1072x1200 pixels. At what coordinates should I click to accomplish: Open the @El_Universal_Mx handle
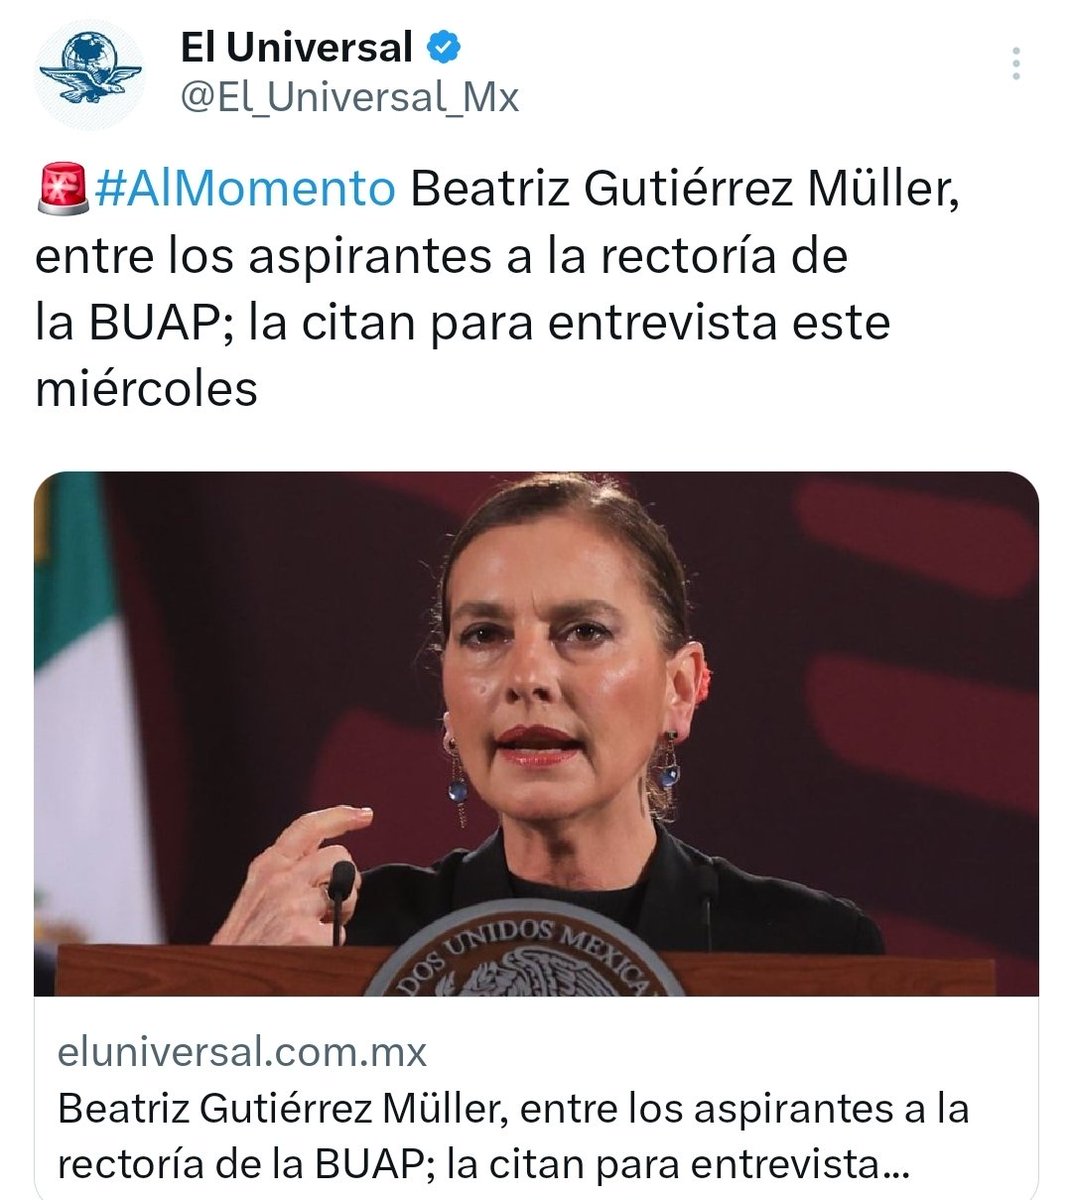(349, 98)
